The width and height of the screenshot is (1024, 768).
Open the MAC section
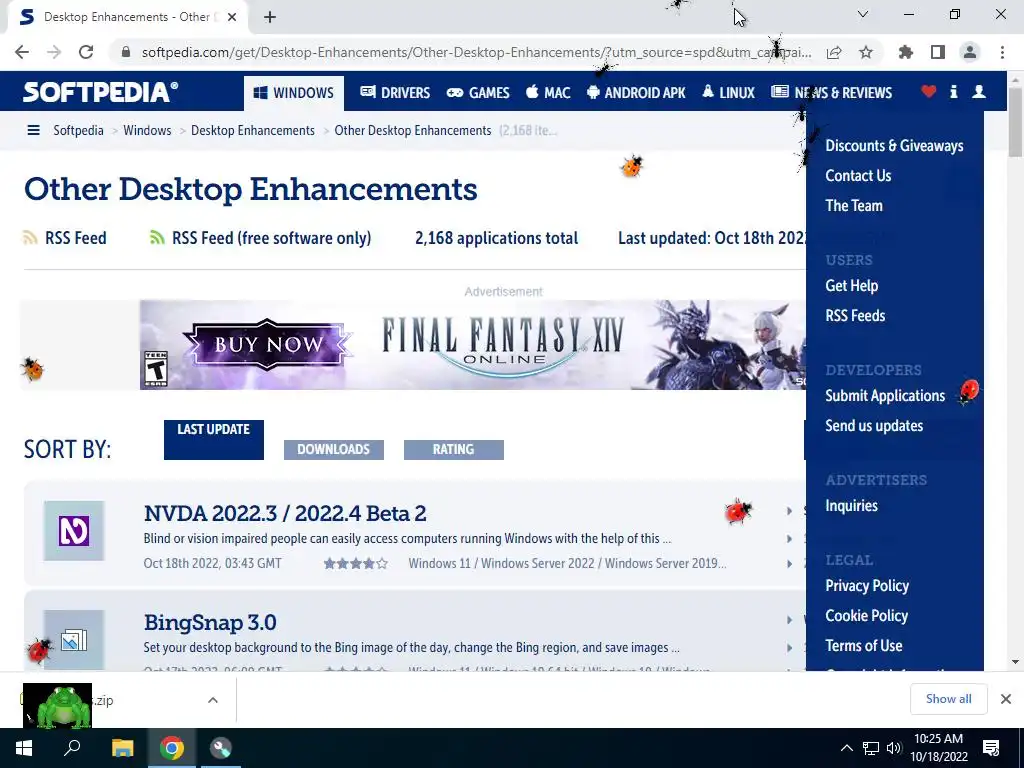point(549,93)
